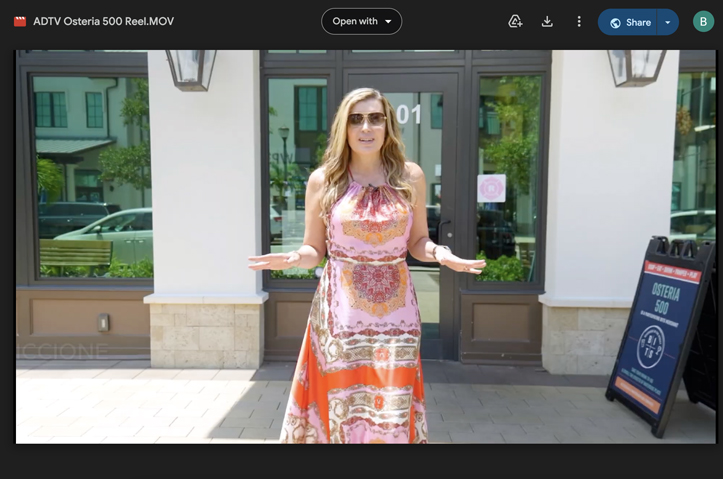Click the red video file icon
Image resolution: width=723 pixels, height=479 pixels.
pos(20,22)
